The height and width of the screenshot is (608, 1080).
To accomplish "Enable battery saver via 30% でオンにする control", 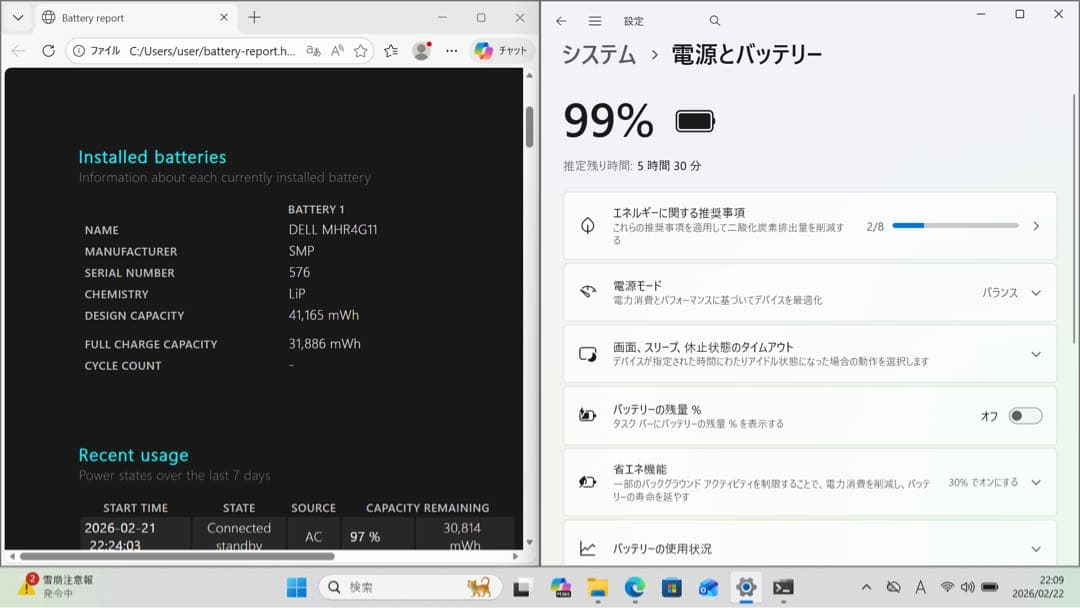I will point(985,481).
